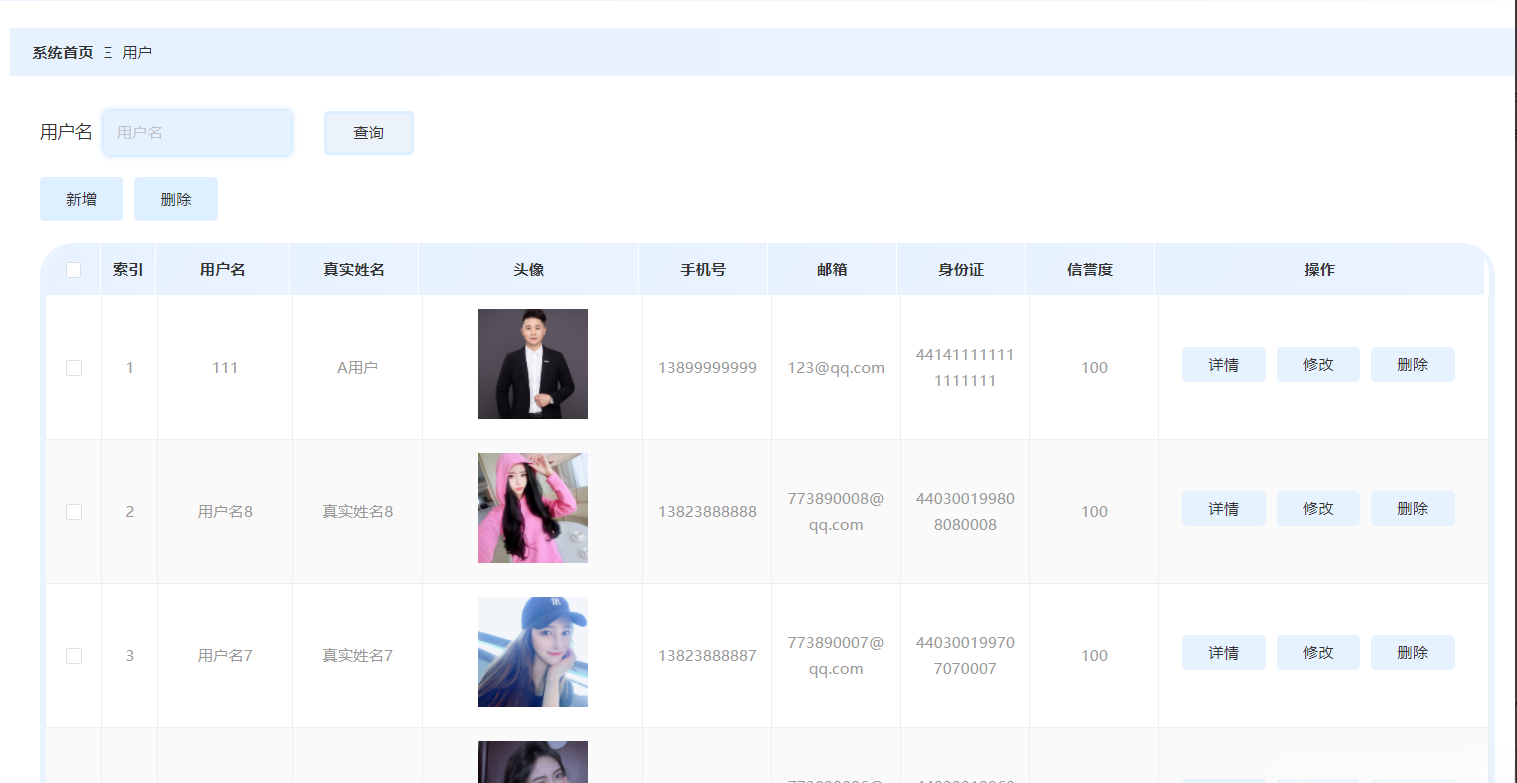1517x783 pixels.
Task: Click 删除 in the 用户名8 row
Action: [x=1413, y=509]
